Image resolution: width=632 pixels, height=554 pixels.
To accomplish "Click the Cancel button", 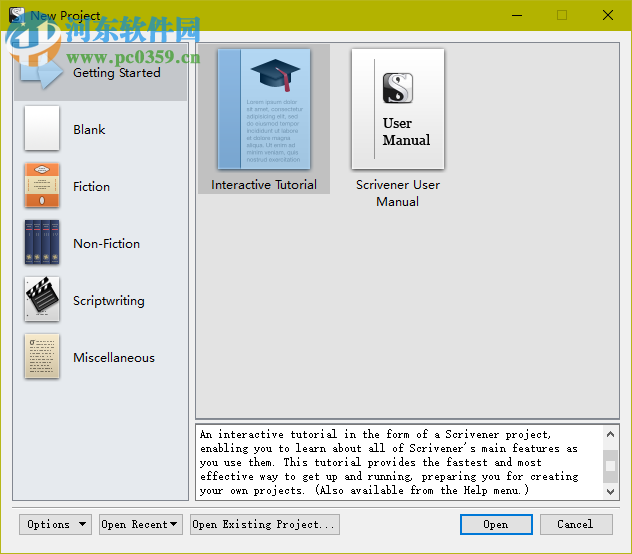I will pos(576,524).
